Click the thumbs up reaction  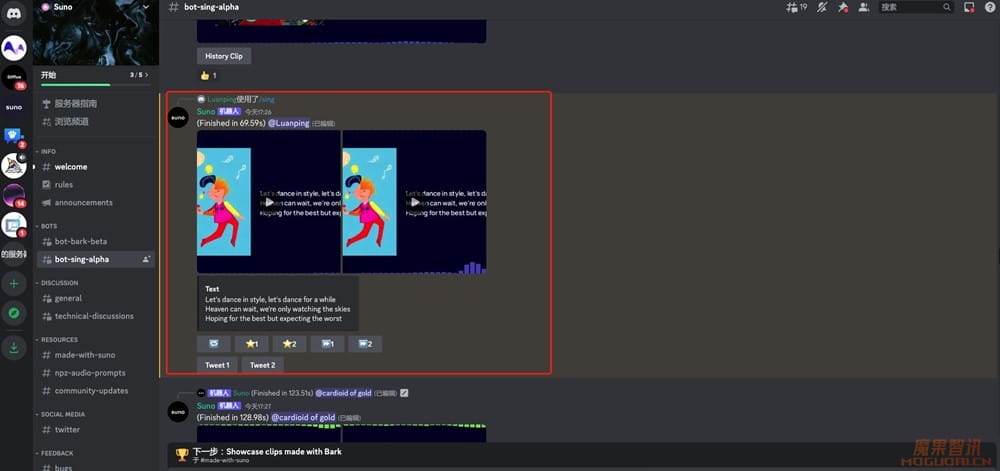click(209, 75)
